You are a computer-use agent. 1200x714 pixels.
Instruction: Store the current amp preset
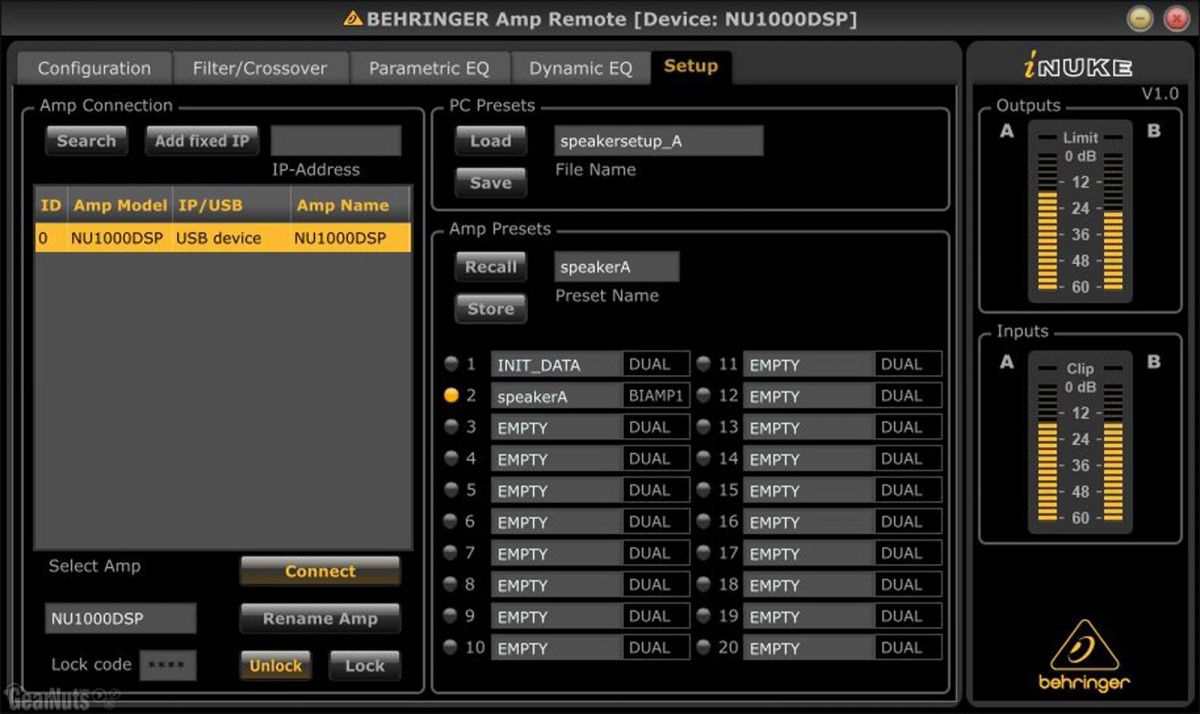coord(491,309)
